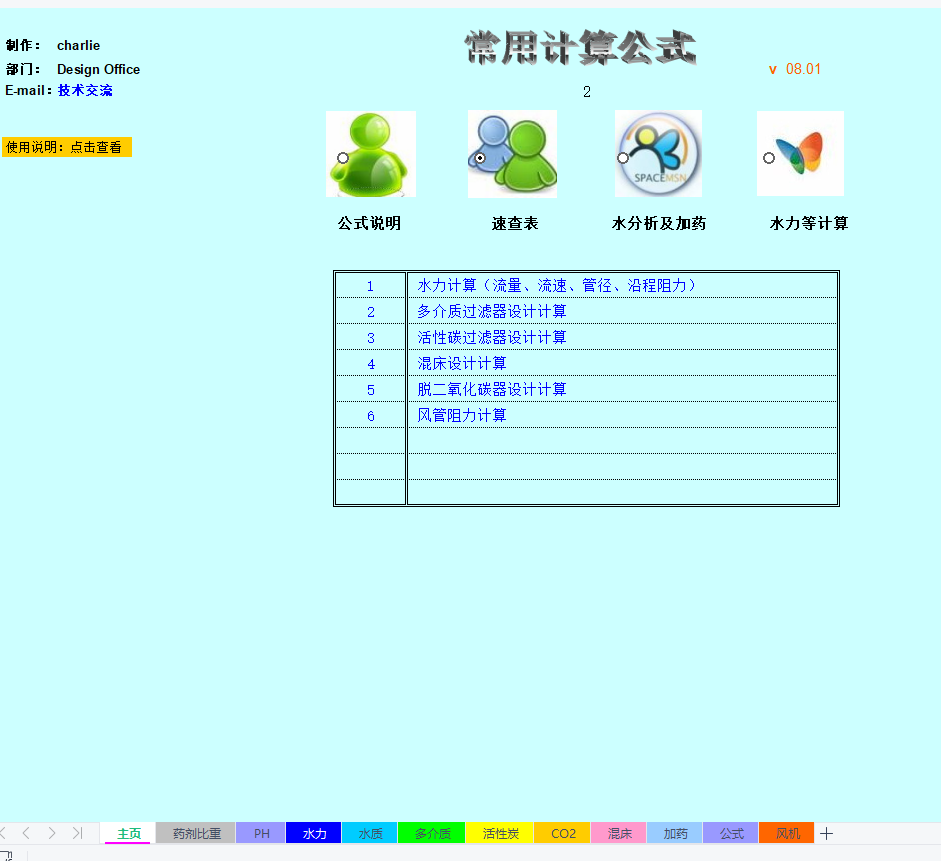Viewport: 941px width, 861px height.
Task: Click row number 1 in the table
Action: (x=370, y=286)
